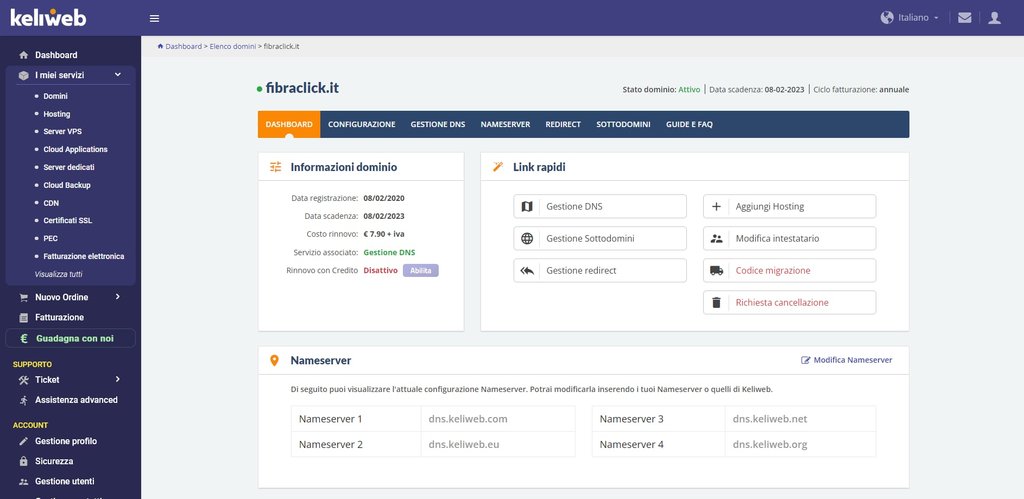
Task: Click the fibraclick.it domain heading
Action: coord(302,88)
